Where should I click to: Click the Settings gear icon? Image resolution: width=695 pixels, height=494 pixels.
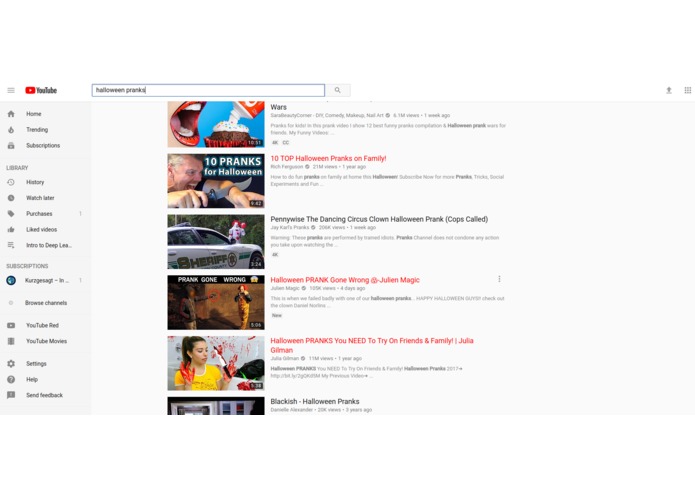[x=11, y=364]
